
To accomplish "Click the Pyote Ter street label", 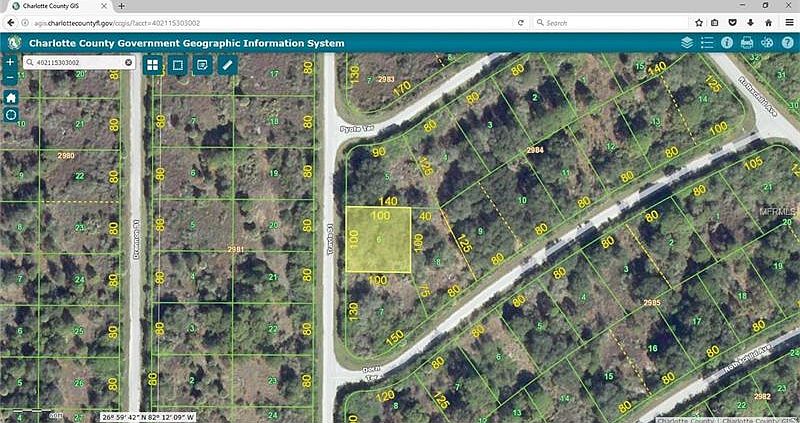I will pos(357,130).
